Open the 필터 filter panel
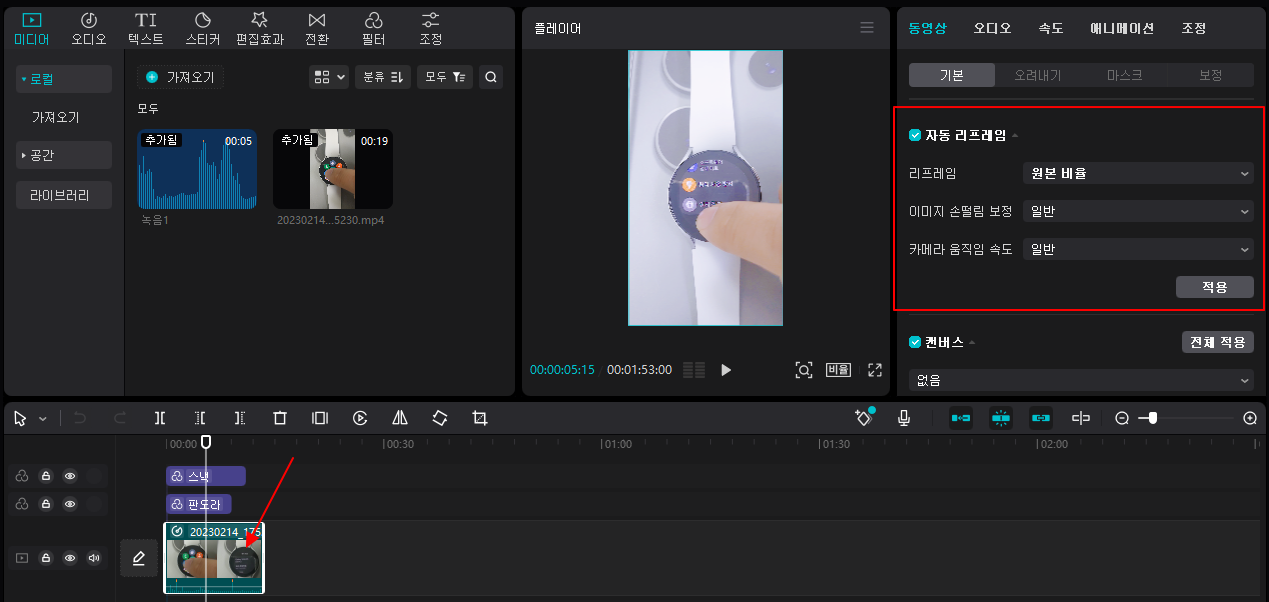Image resolution: width=1269 pixels, height=602 pixels. click(x=374, y=29)
